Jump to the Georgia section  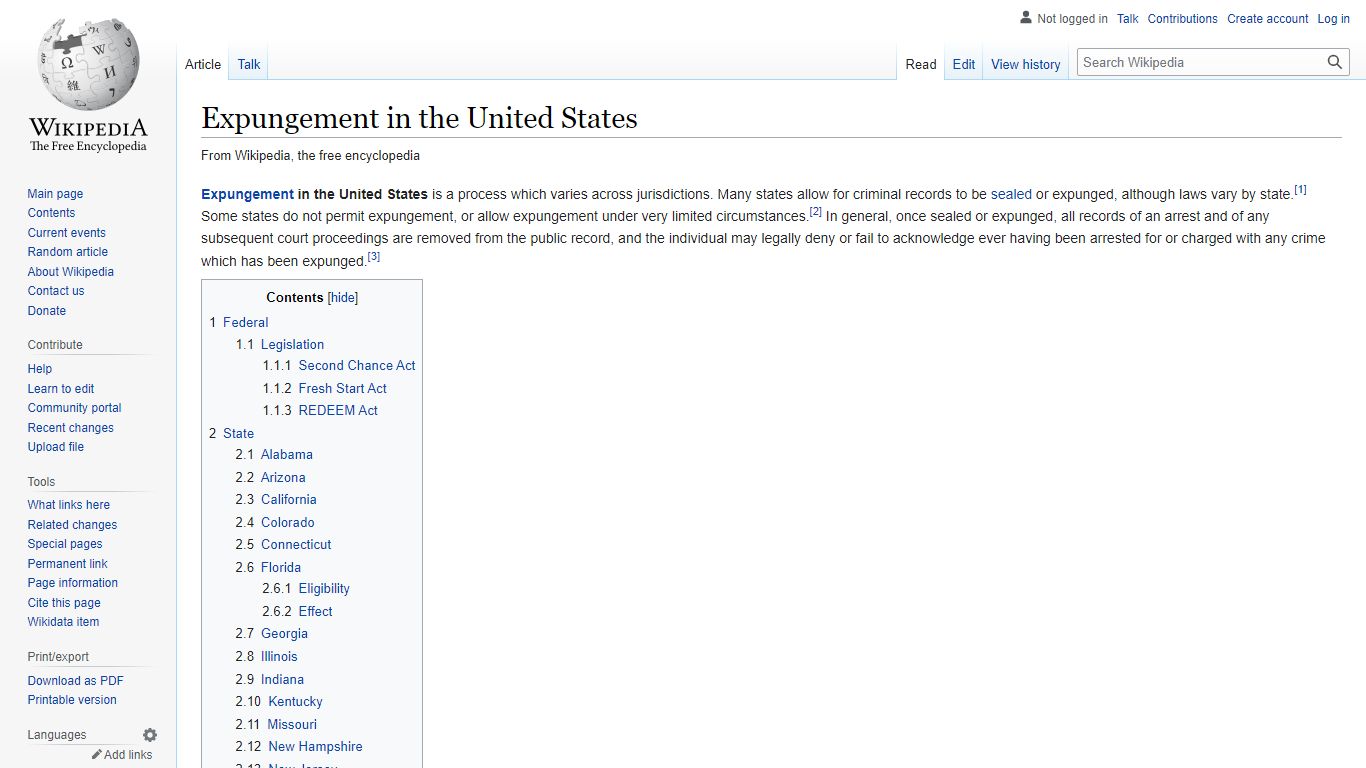272,633
